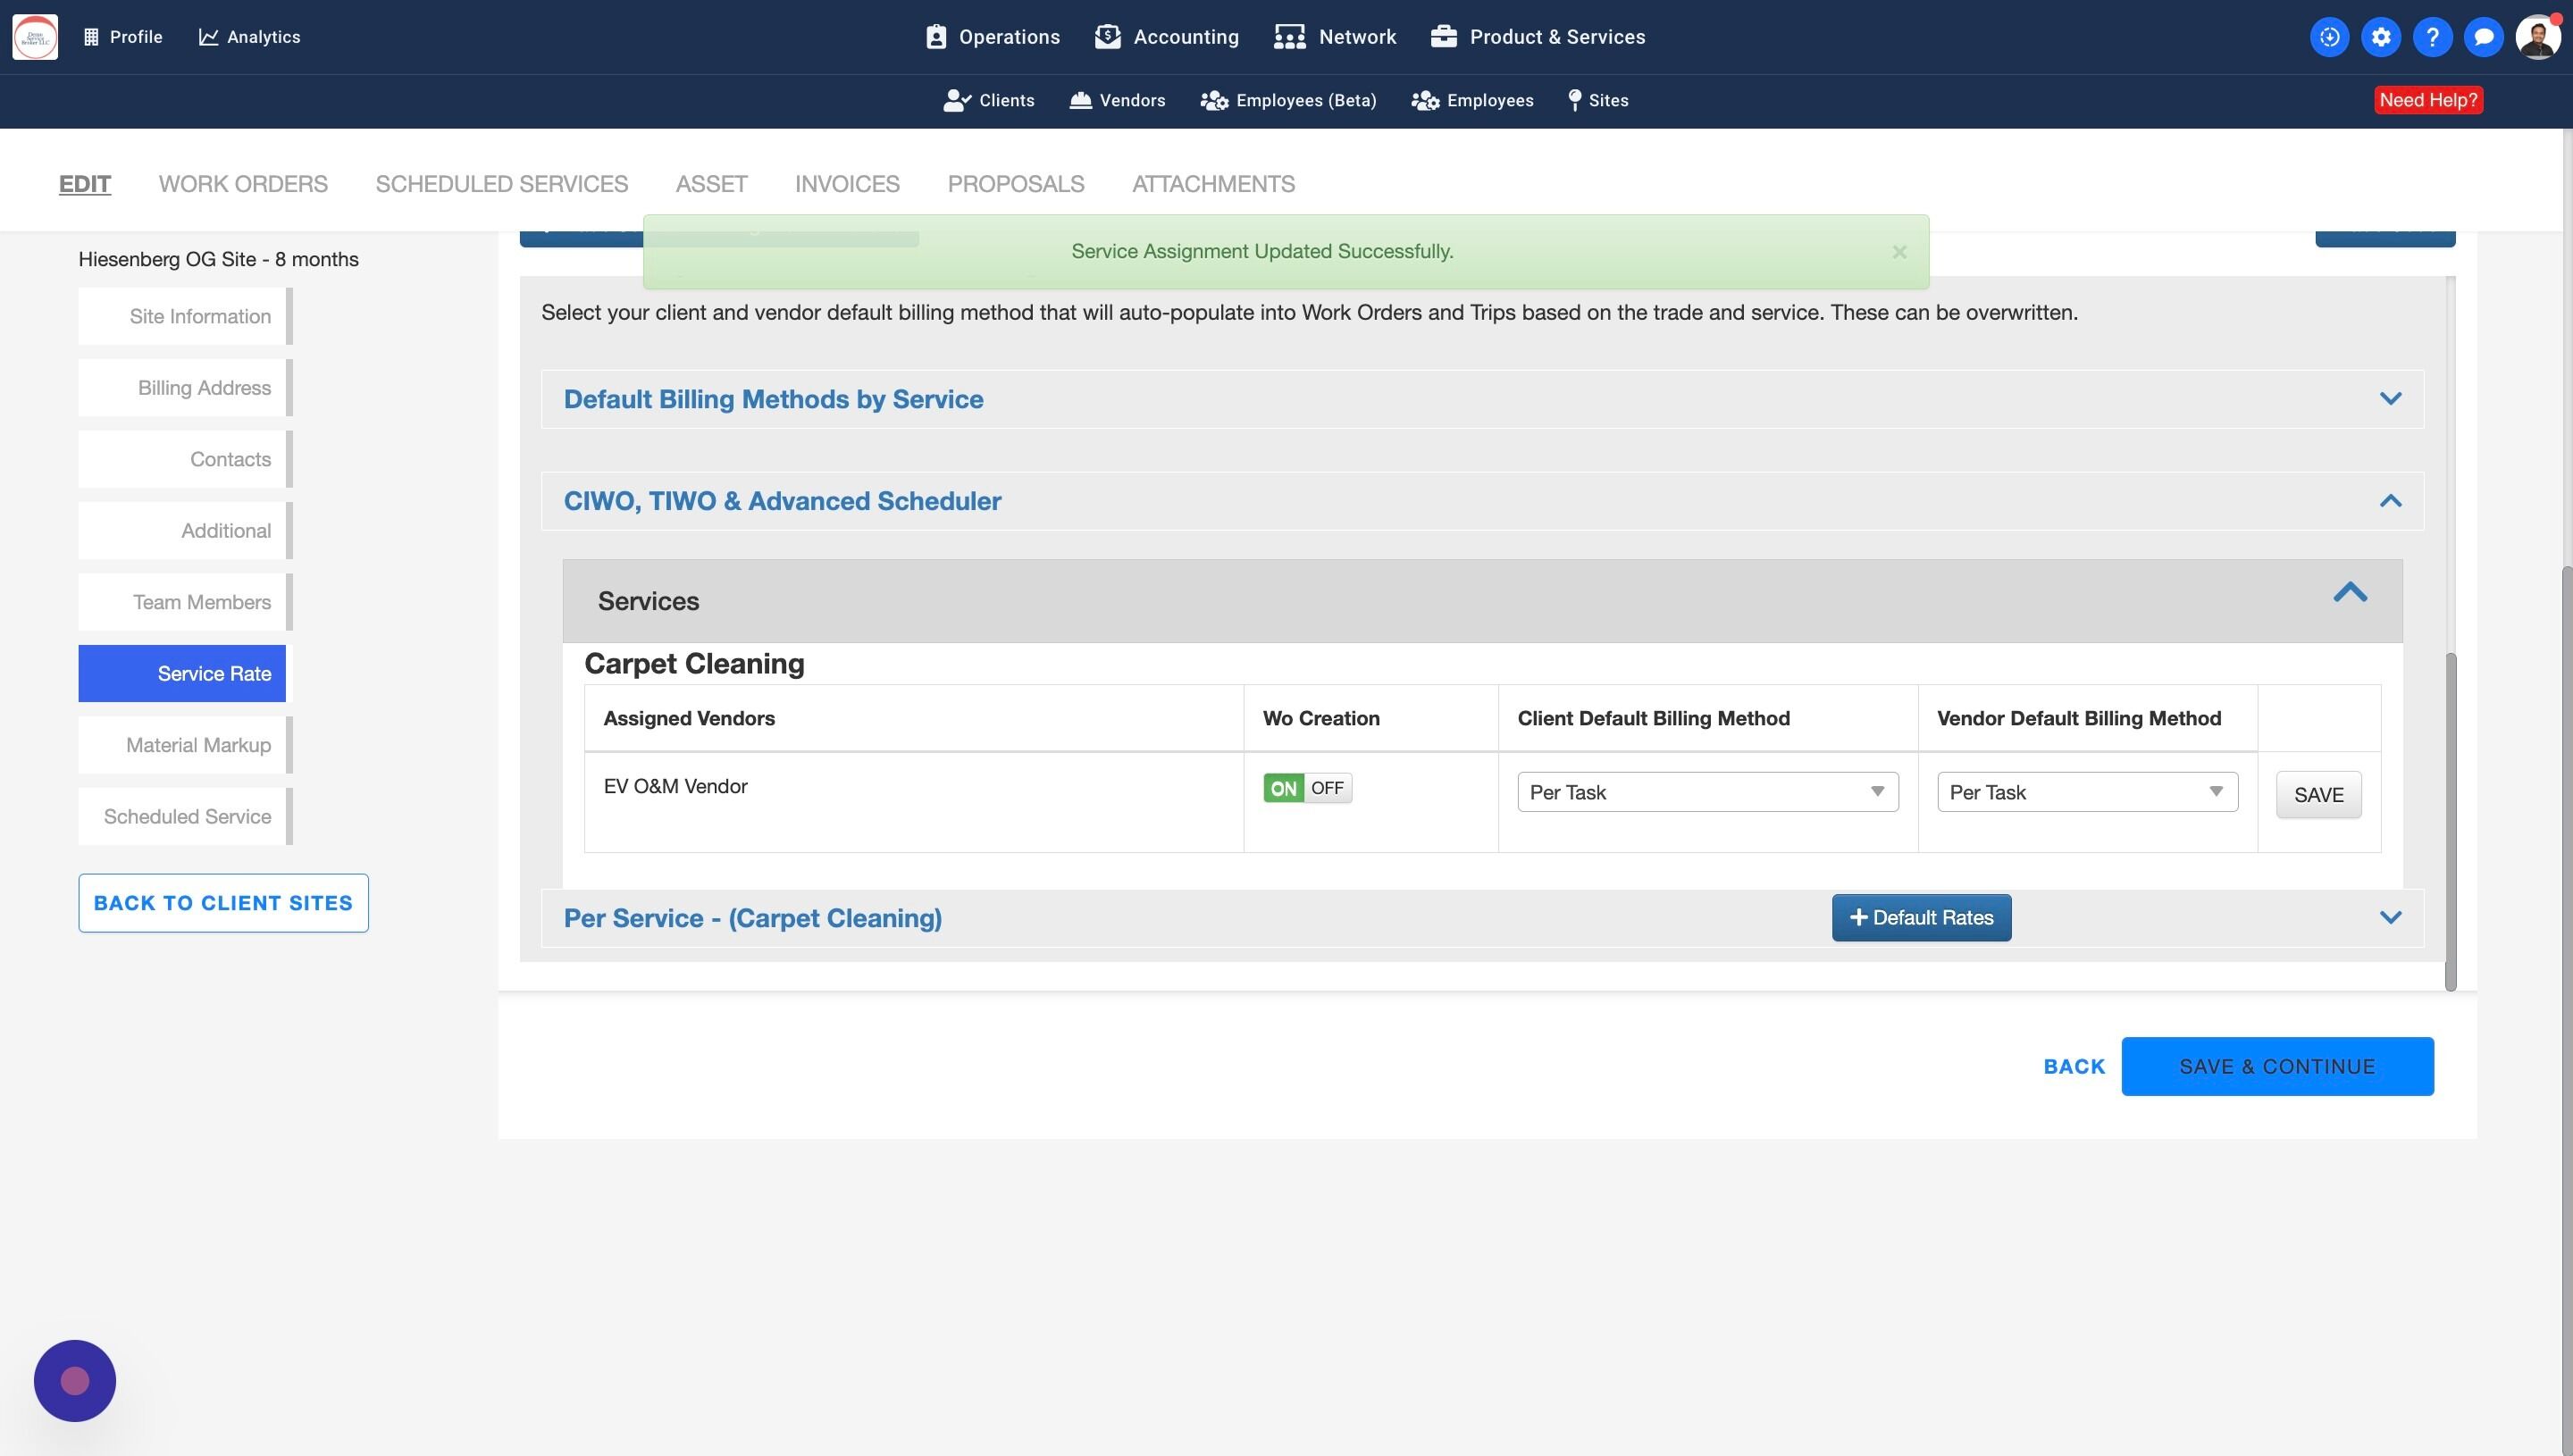Expand Default Billing Methods by Service
2573x1456 pixels.
tap(2390, 399)
